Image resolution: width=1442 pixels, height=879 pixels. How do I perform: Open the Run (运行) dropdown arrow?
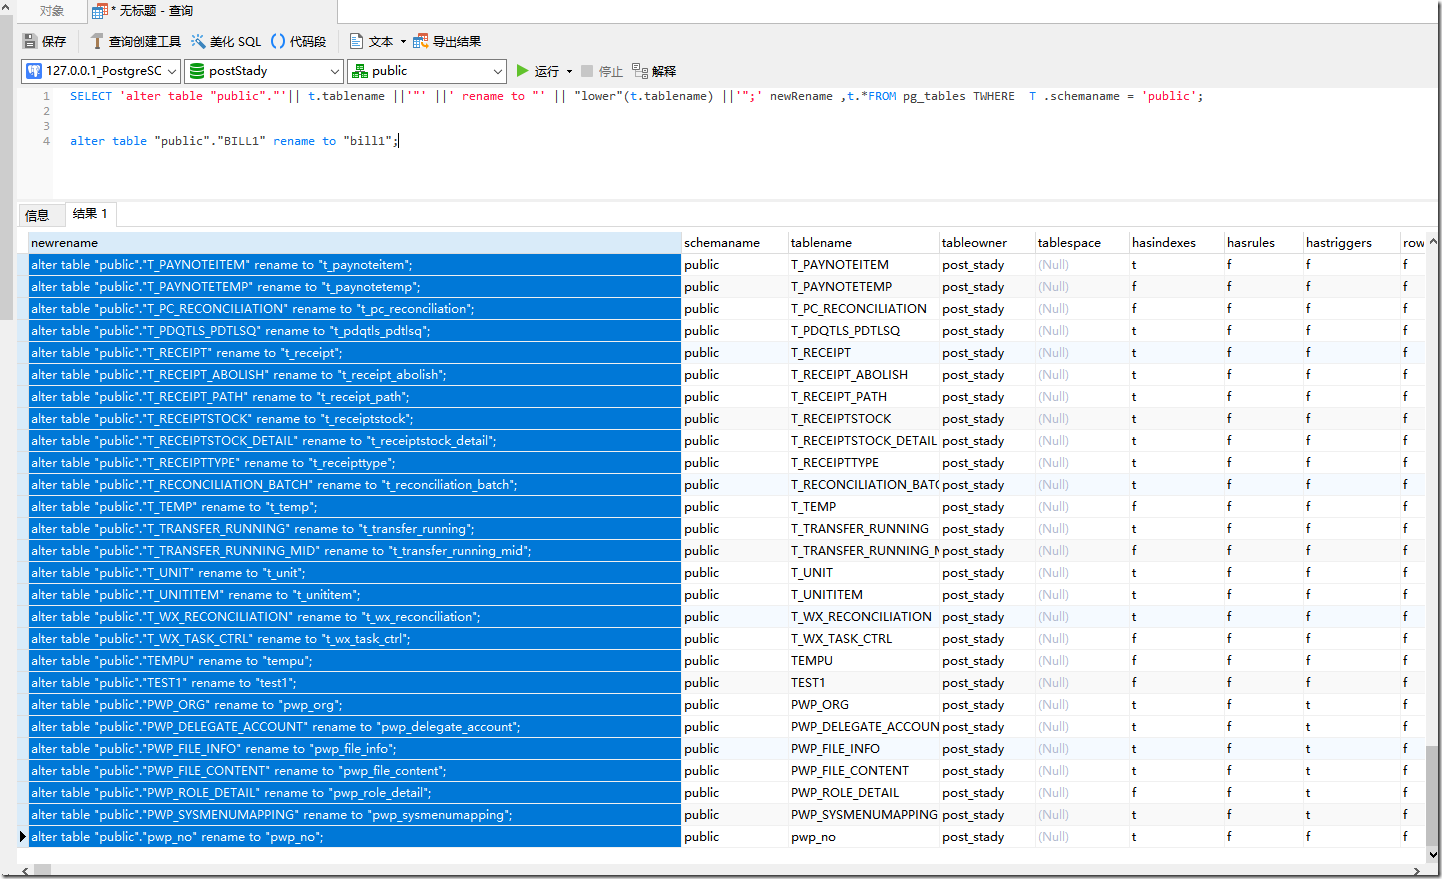pos(569,72)
